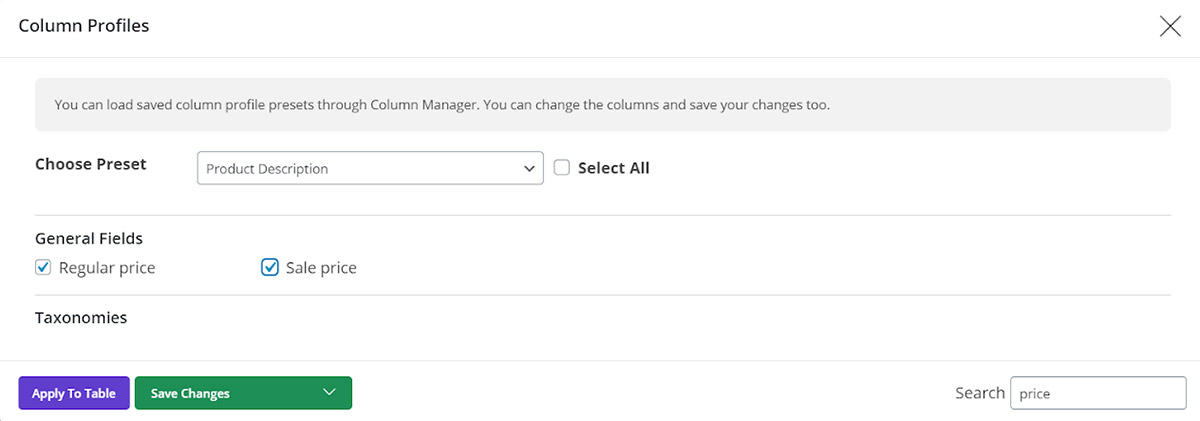Focus the Search field containing price
The image size is (1200, 421).
pyautogui.click(x=1098, y=393)
